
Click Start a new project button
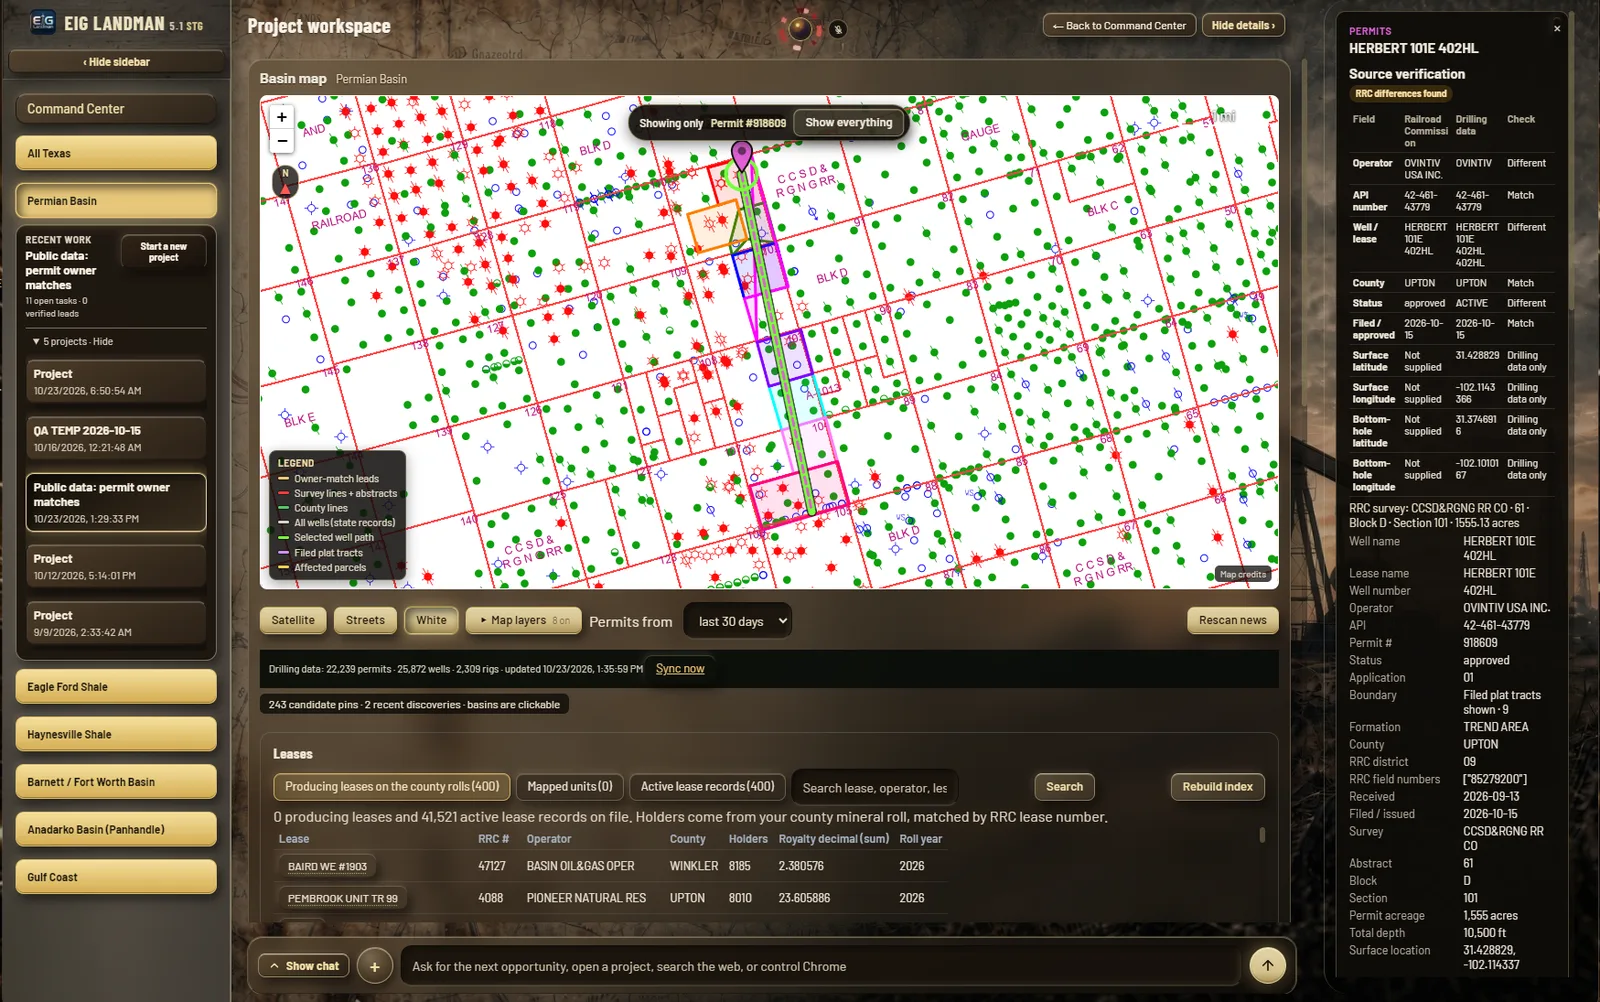[163, 252]
